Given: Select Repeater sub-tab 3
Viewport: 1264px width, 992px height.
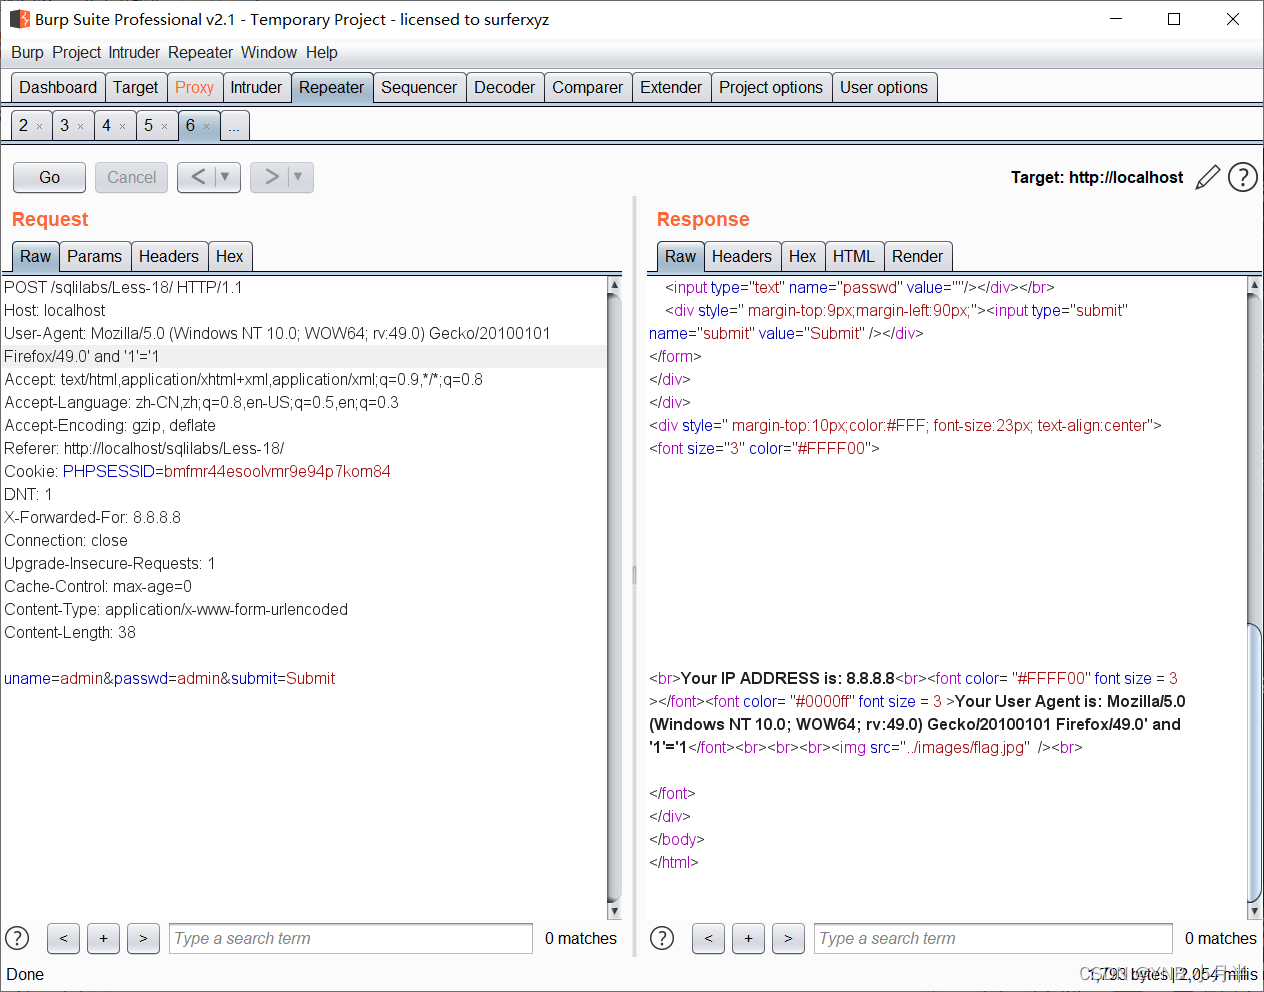Looking at the screenshot, I should [65, 126].
